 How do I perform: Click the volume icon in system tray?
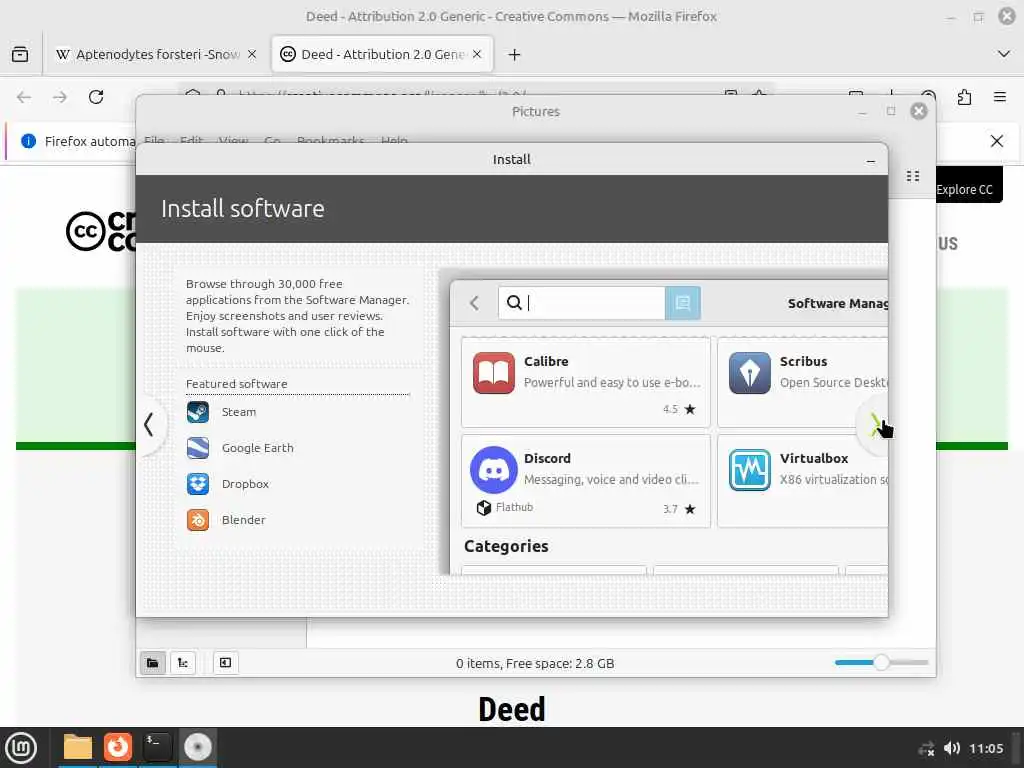[952, 748]
